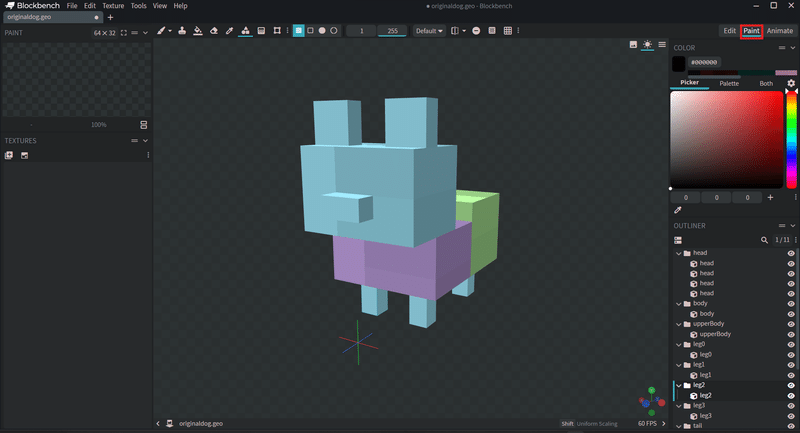Viewport: 800px width, 433px height.
Task: Click the 64 × 32 texture size label
Action: (x=104, y=33)
